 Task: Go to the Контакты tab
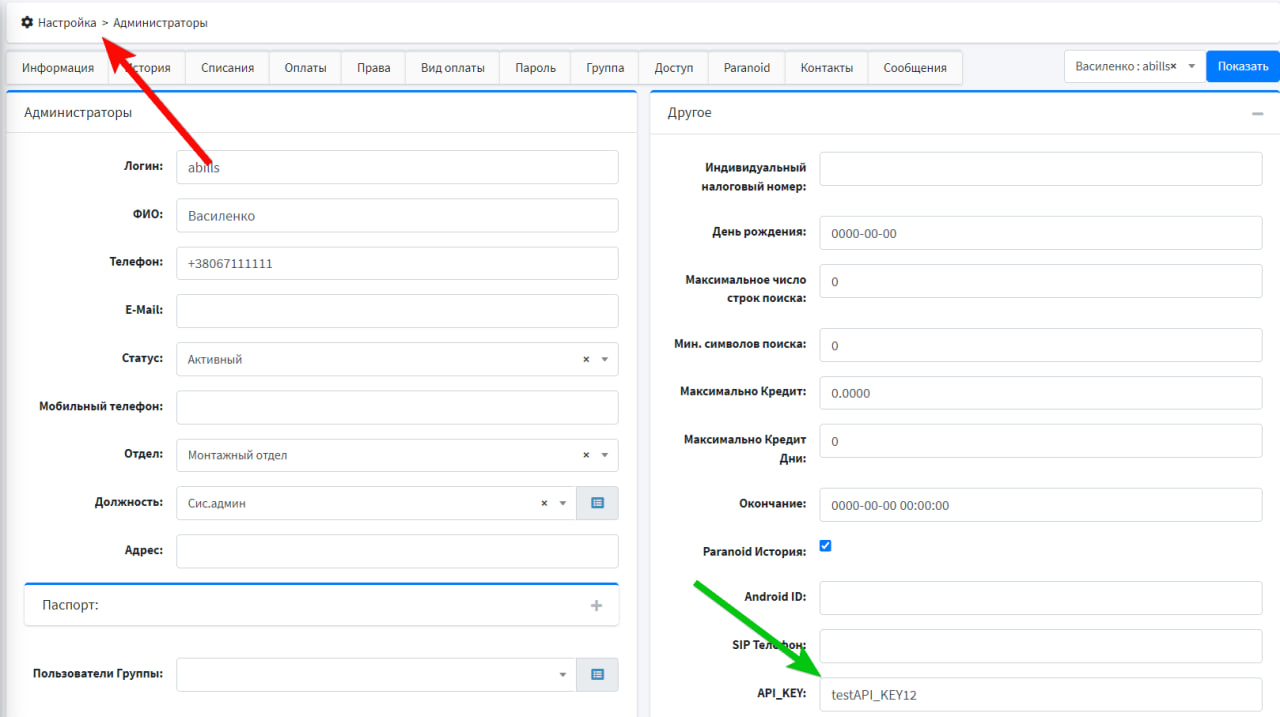(x=826, y=68)
